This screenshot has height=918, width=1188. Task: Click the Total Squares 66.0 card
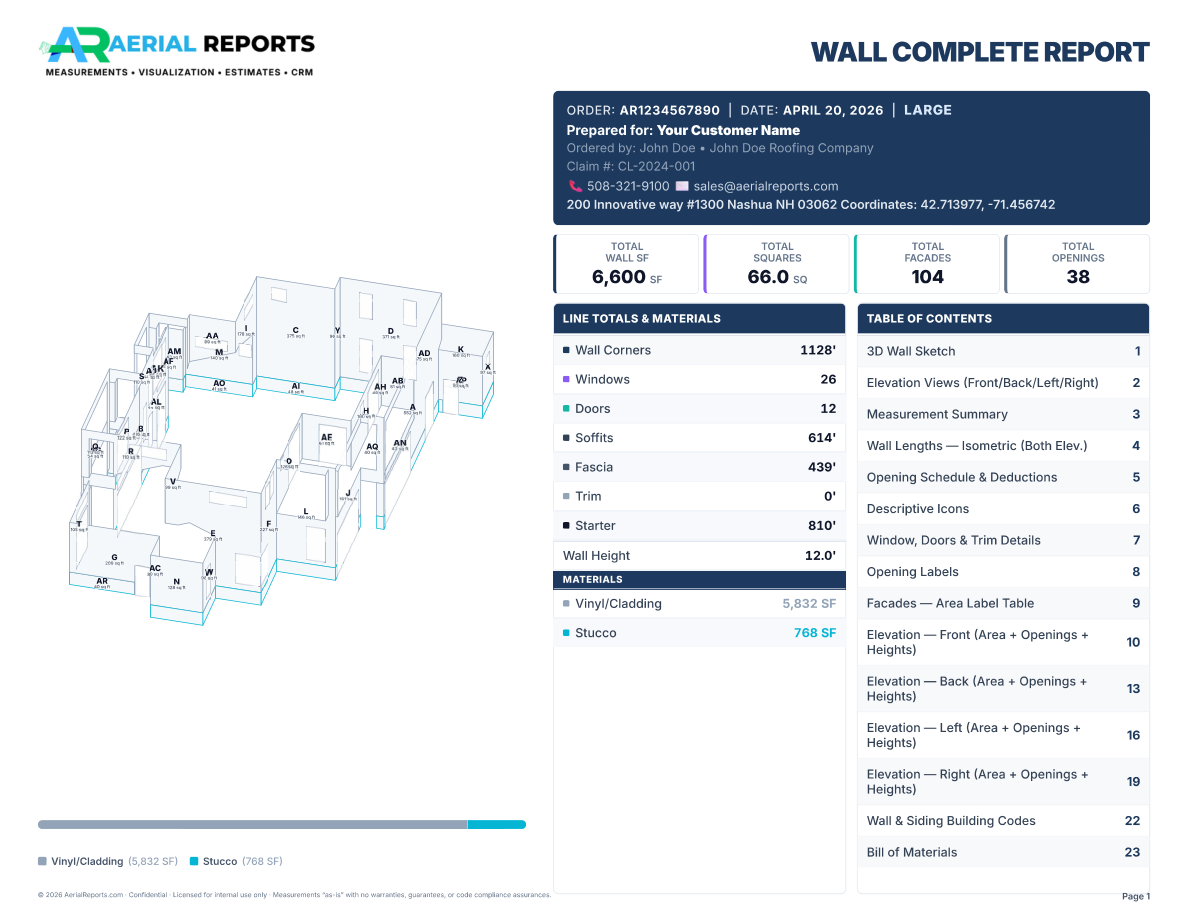point(777,264)
